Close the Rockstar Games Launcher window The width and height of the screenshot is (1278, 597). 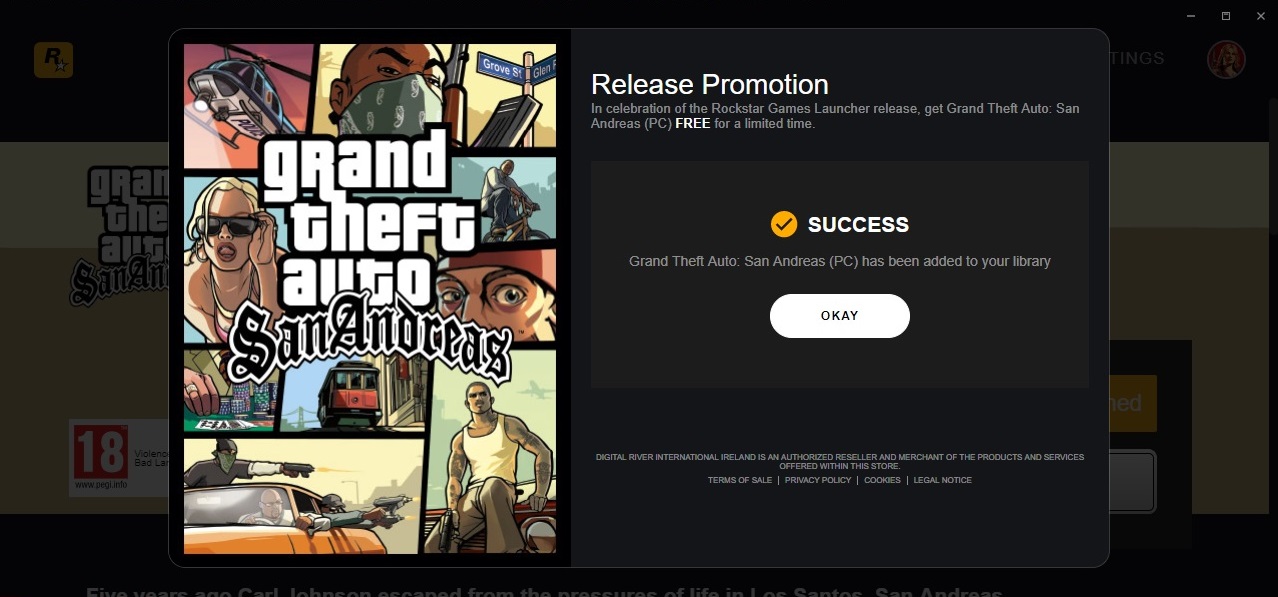pyautogui.click(x=1257, y=16)
